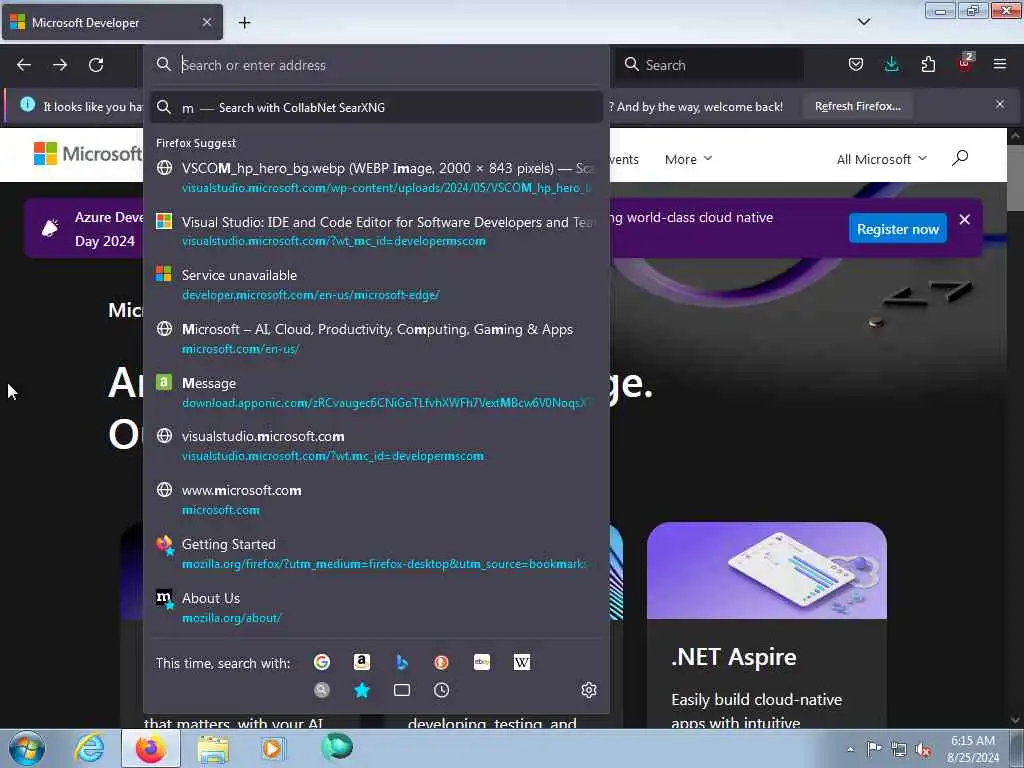Click the Refresh Firefox… button
This screenshot has width=1024, height=768.
[857, 106]
